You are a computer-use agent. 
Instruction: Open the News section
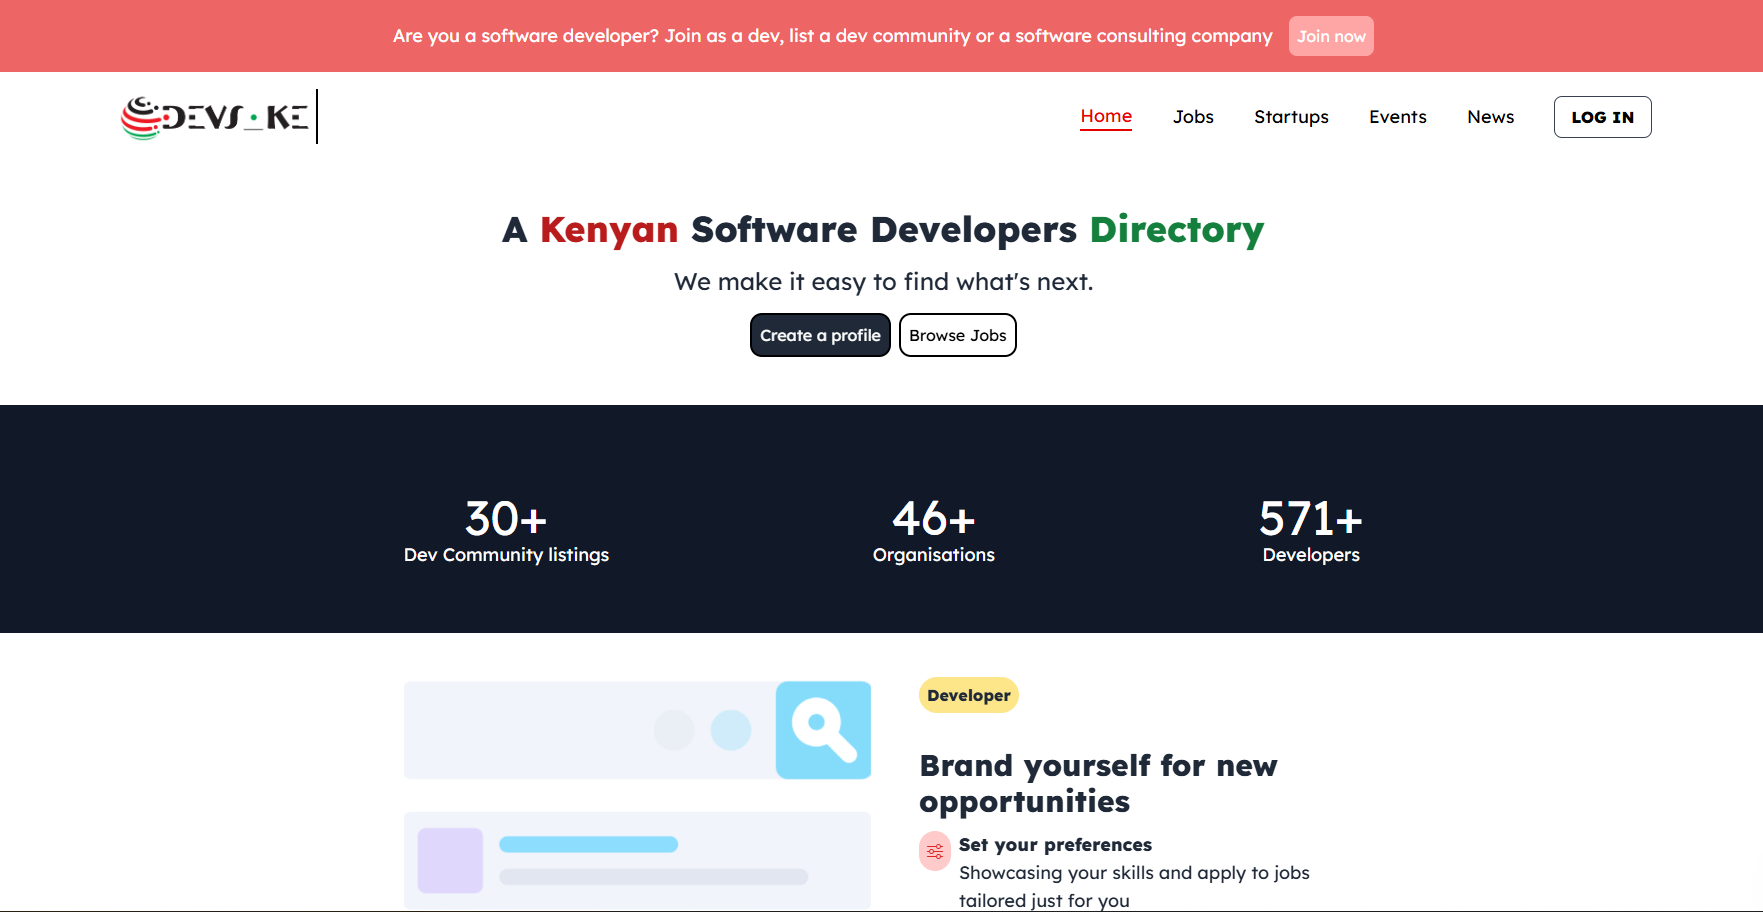pos(1491,117)
